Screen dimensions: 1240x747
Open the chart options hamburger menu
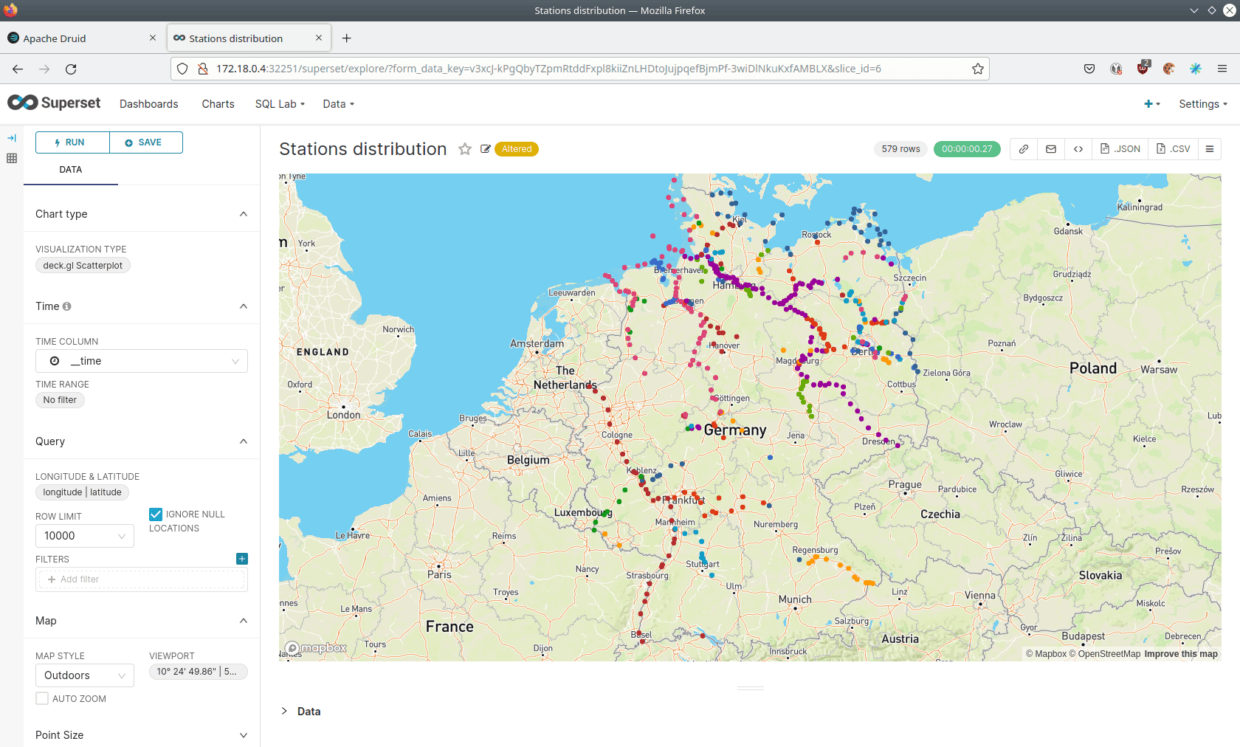(x=1209, y=148)
